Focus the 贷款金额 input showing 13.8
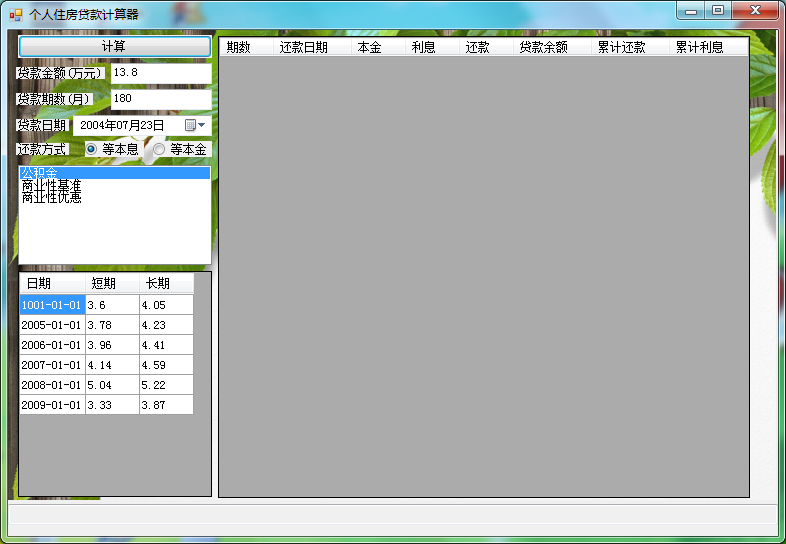 [x=161, y=73]
